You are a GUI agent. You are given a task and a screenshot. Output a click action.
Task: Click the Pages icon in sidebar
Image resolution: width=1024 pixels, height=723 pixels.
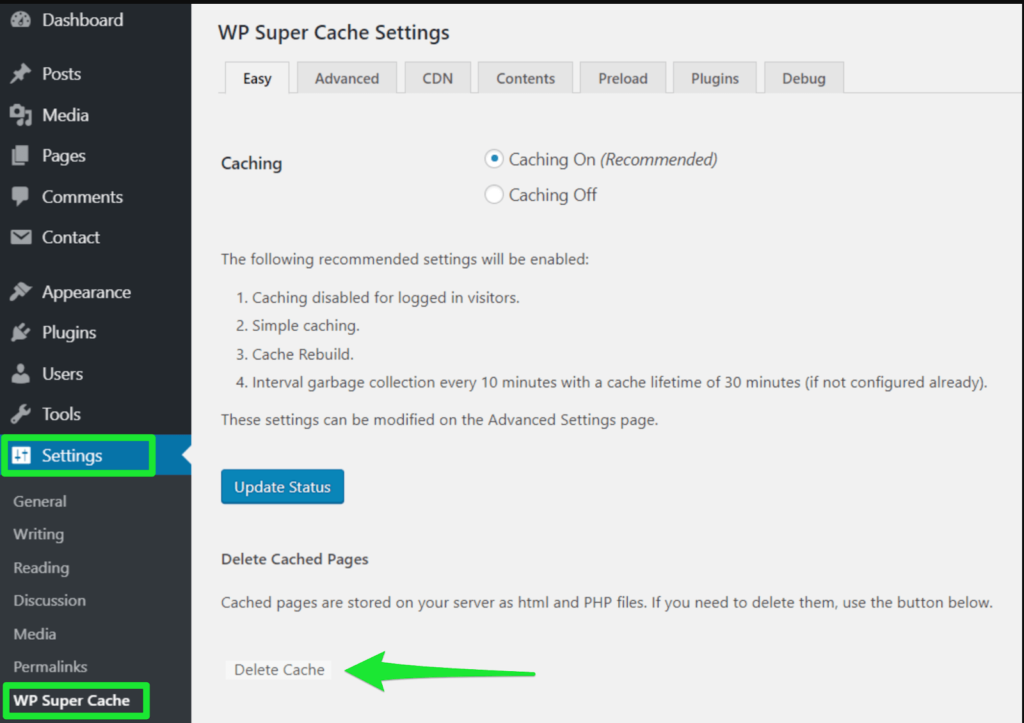[20, 155]
